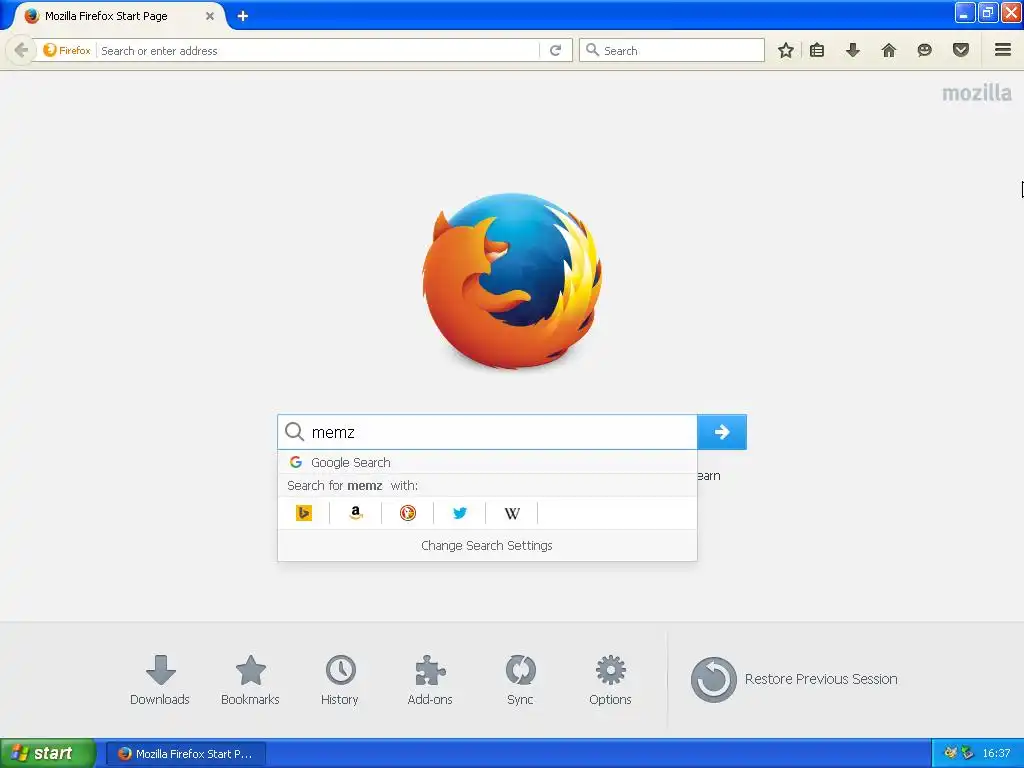This screenshot has width=1024, height=768.
Task: Open the Firefox Hello chat smiley icon
Action: click(924, 50)
